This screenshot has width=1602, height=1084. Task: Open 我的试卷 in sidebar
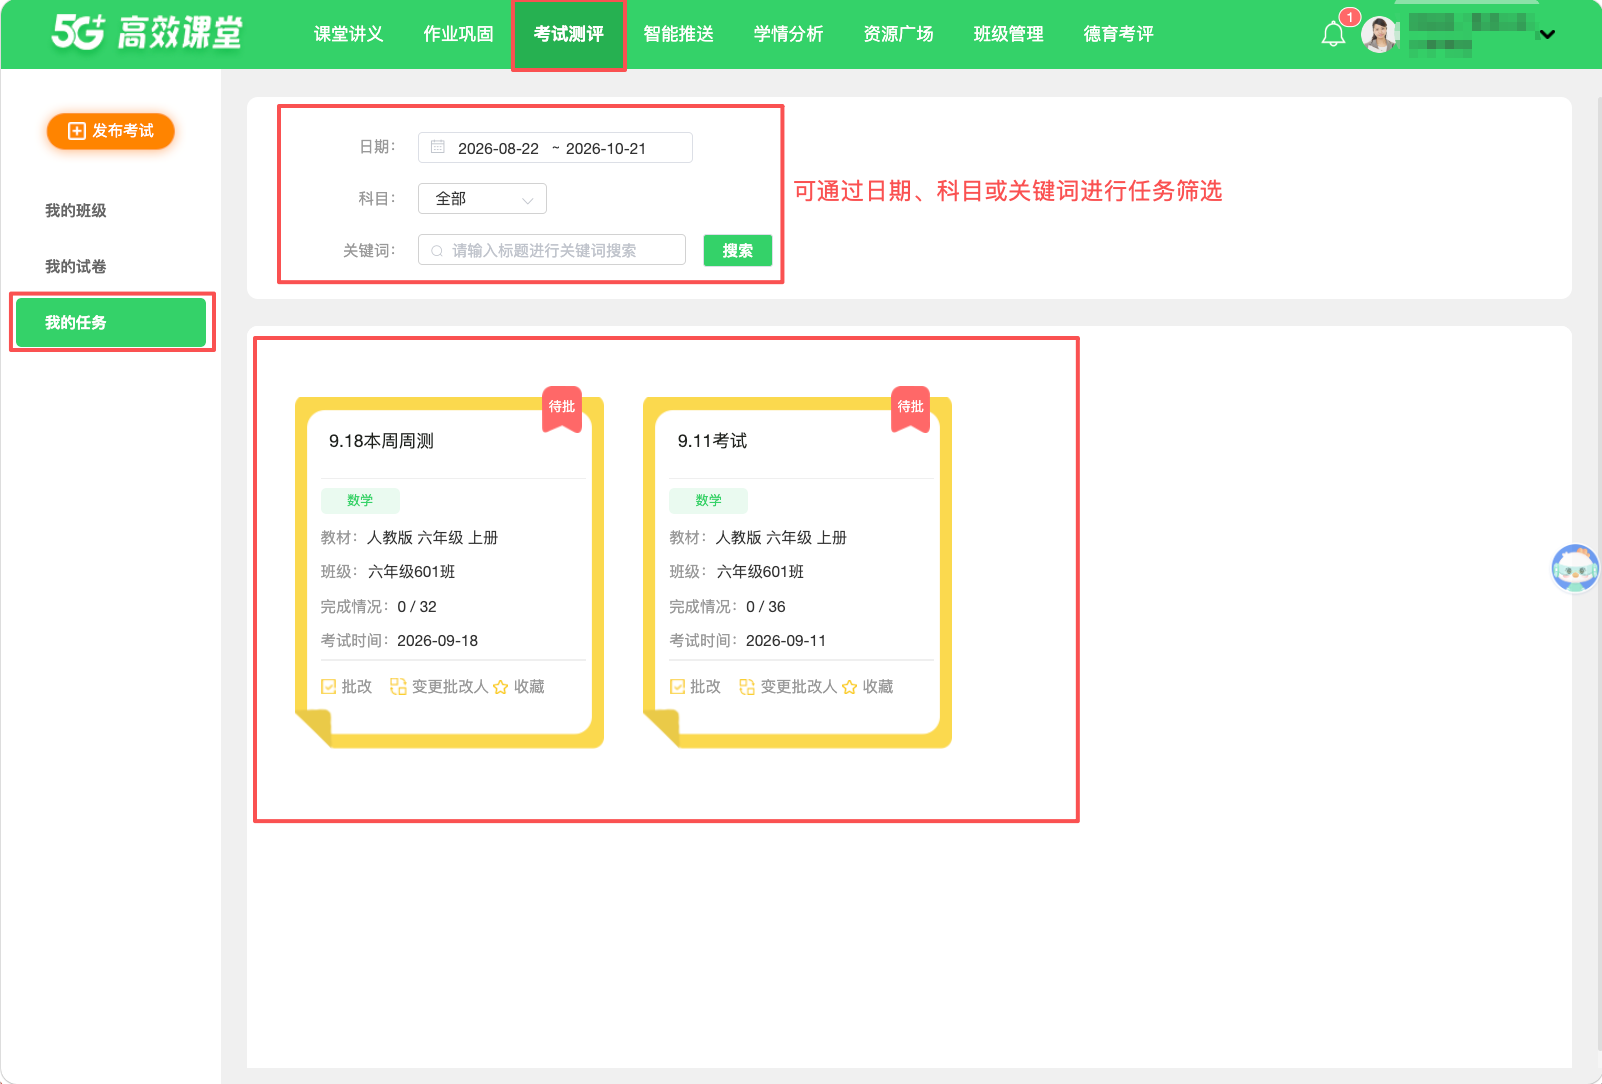[x=76, y=267]
